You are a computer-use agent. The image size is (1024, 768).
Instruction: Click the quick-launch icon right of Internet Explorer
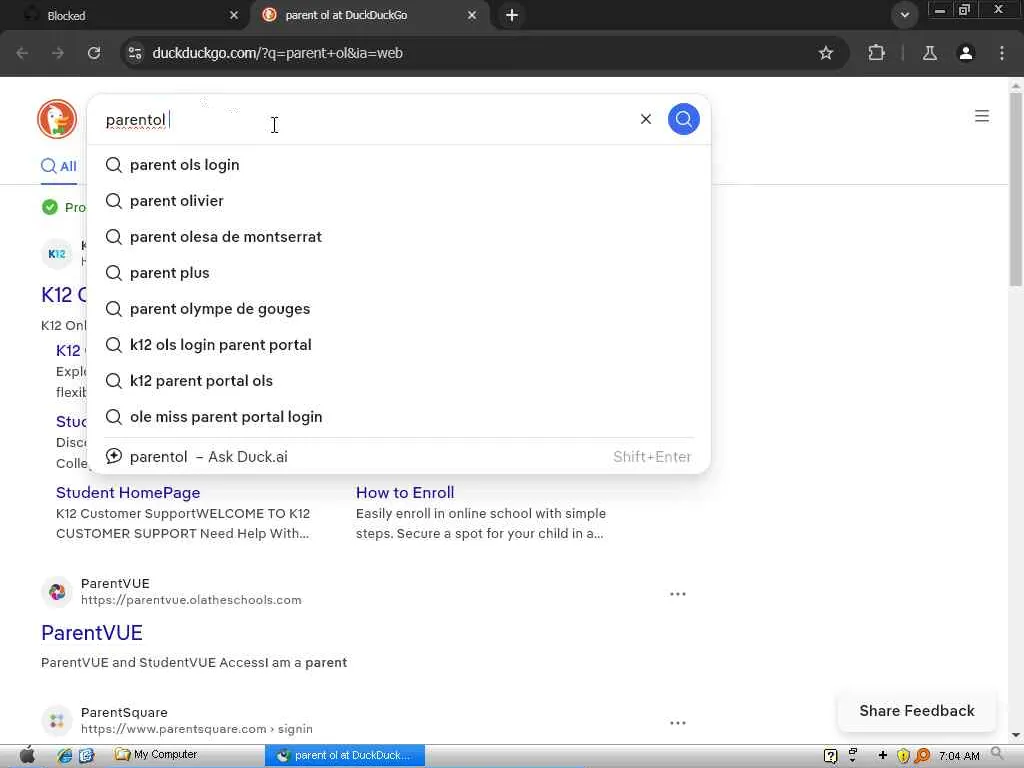click(x=86, y=756)
